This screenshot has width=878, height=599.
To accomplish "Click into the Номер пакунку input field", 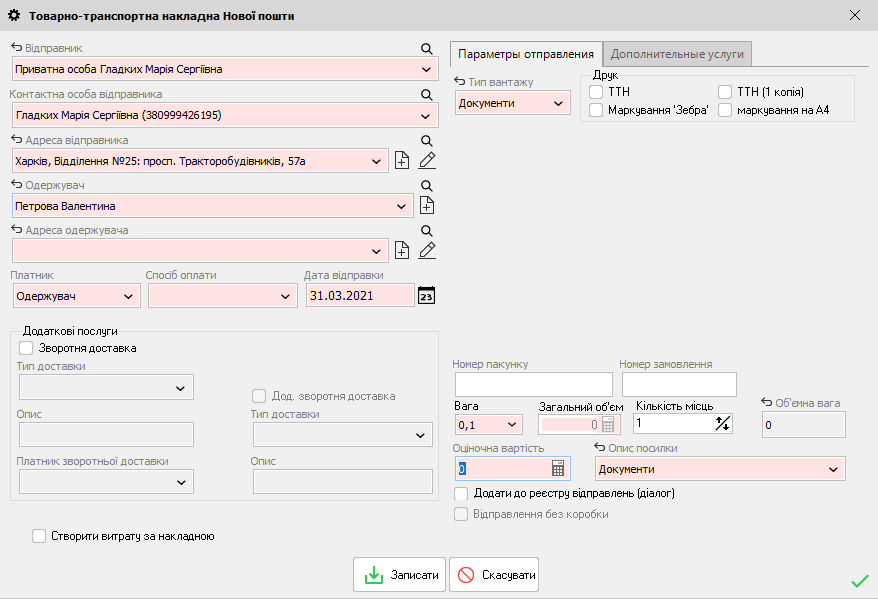I will 533,384.
